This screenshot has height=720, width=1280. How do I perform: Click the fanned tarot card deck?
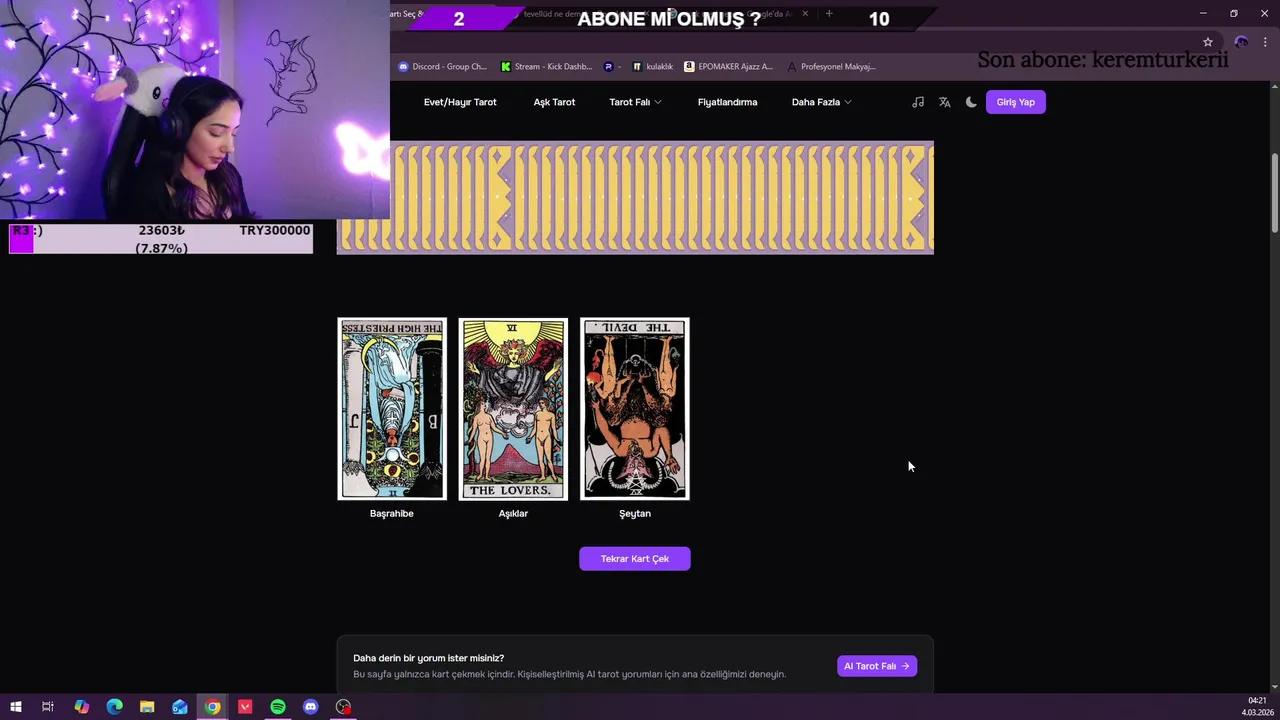point(635,198)
